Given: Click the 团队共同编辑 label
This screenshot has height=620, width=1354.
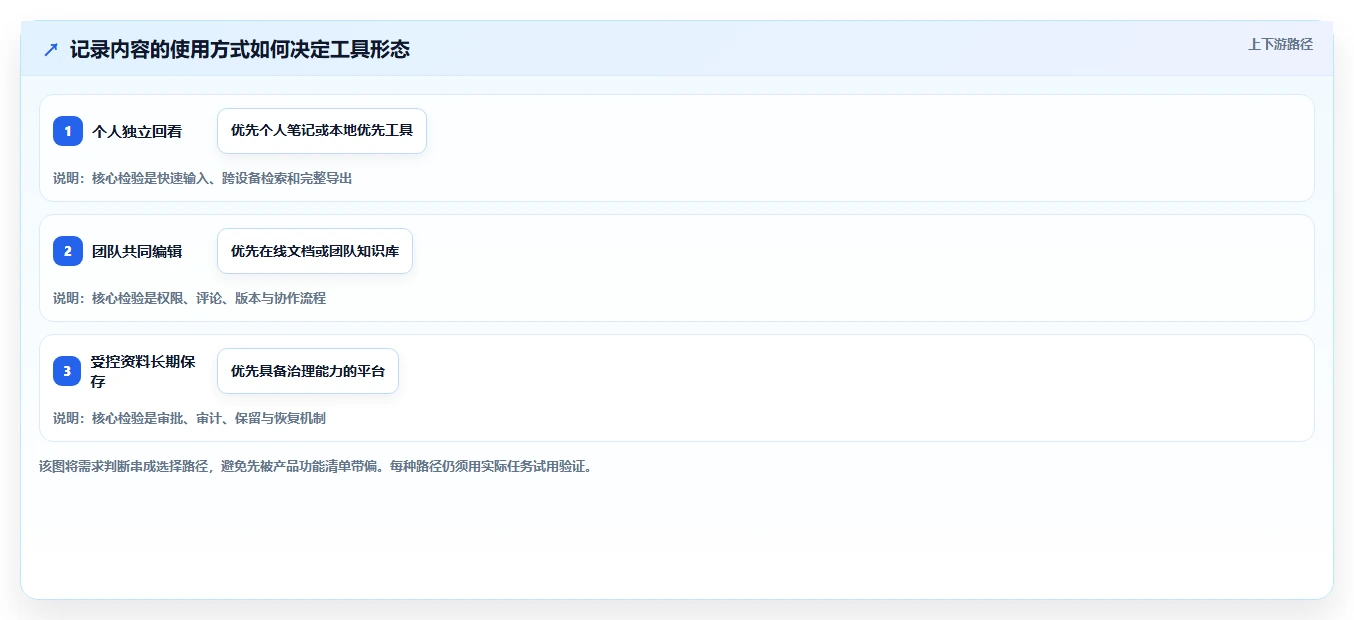Looking at the screenshot, I should pyautogui.click(x=137, y=251).
